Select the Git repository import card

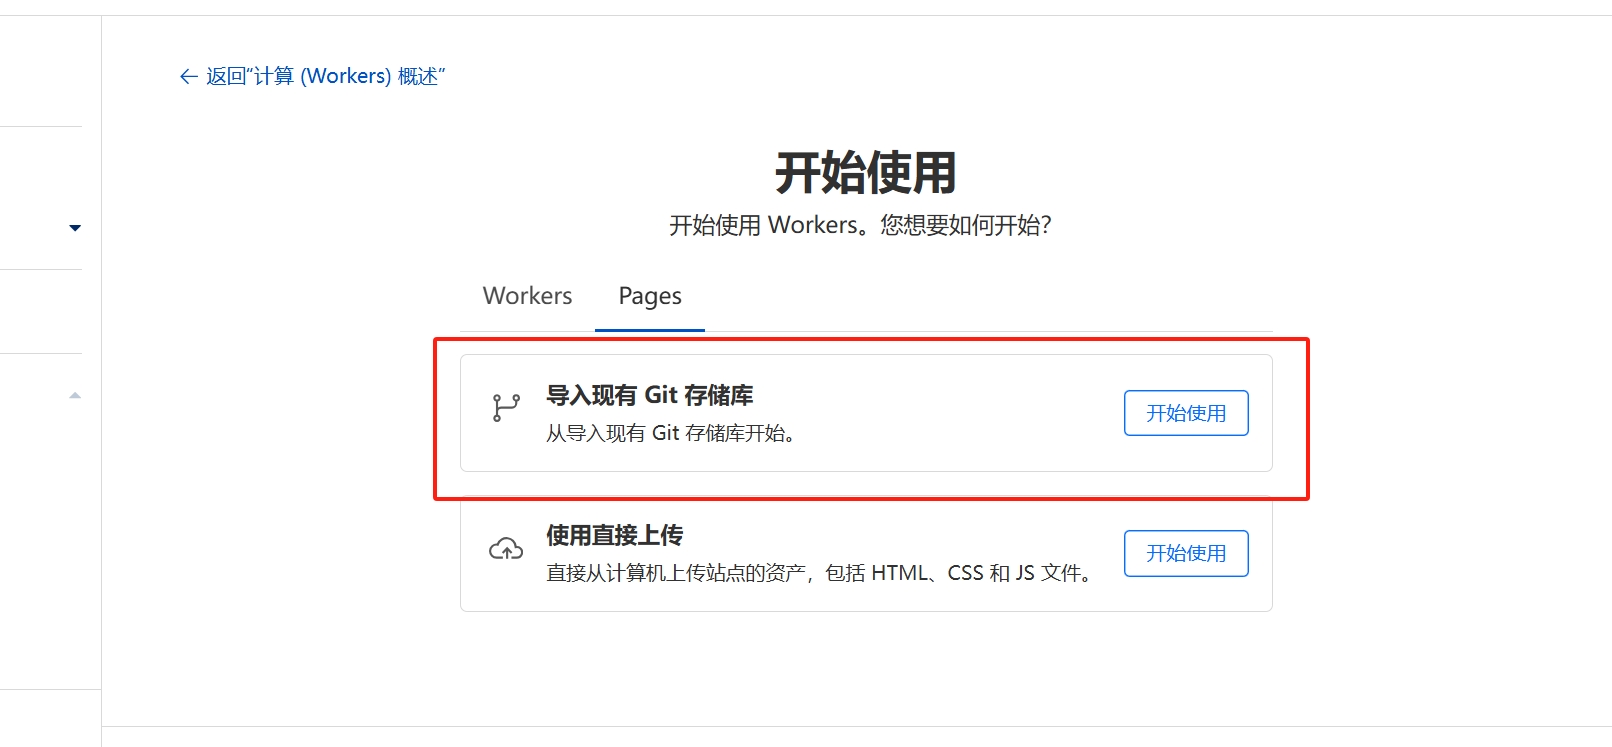pyautogui.click(x=866, y=413)
